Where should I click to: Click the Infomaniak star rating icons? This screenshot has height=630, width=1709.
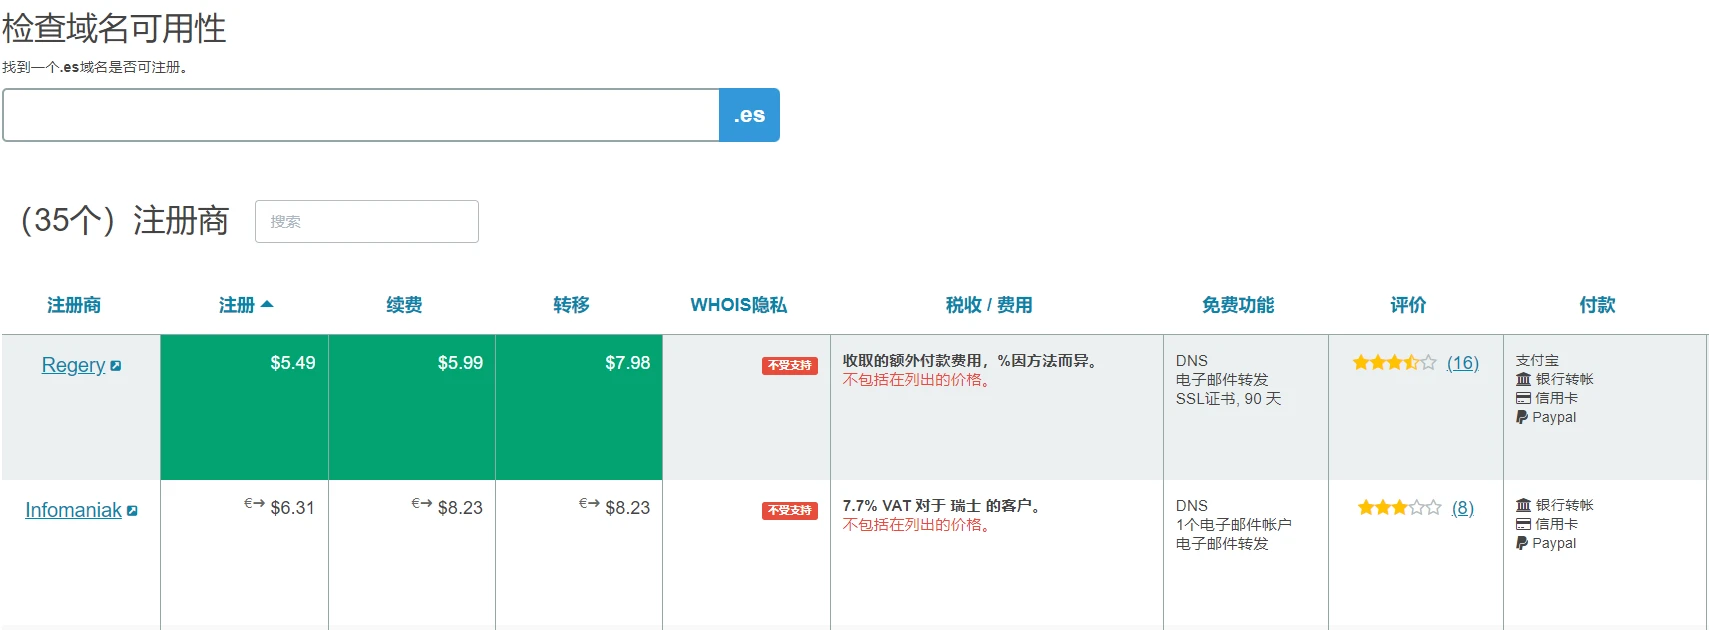tap(1398, 508)
